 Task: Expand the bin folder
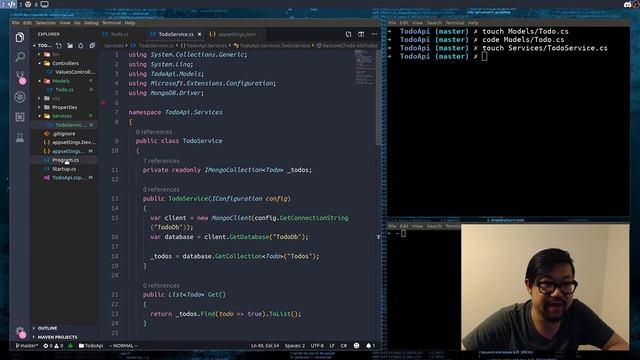(39, 54)
